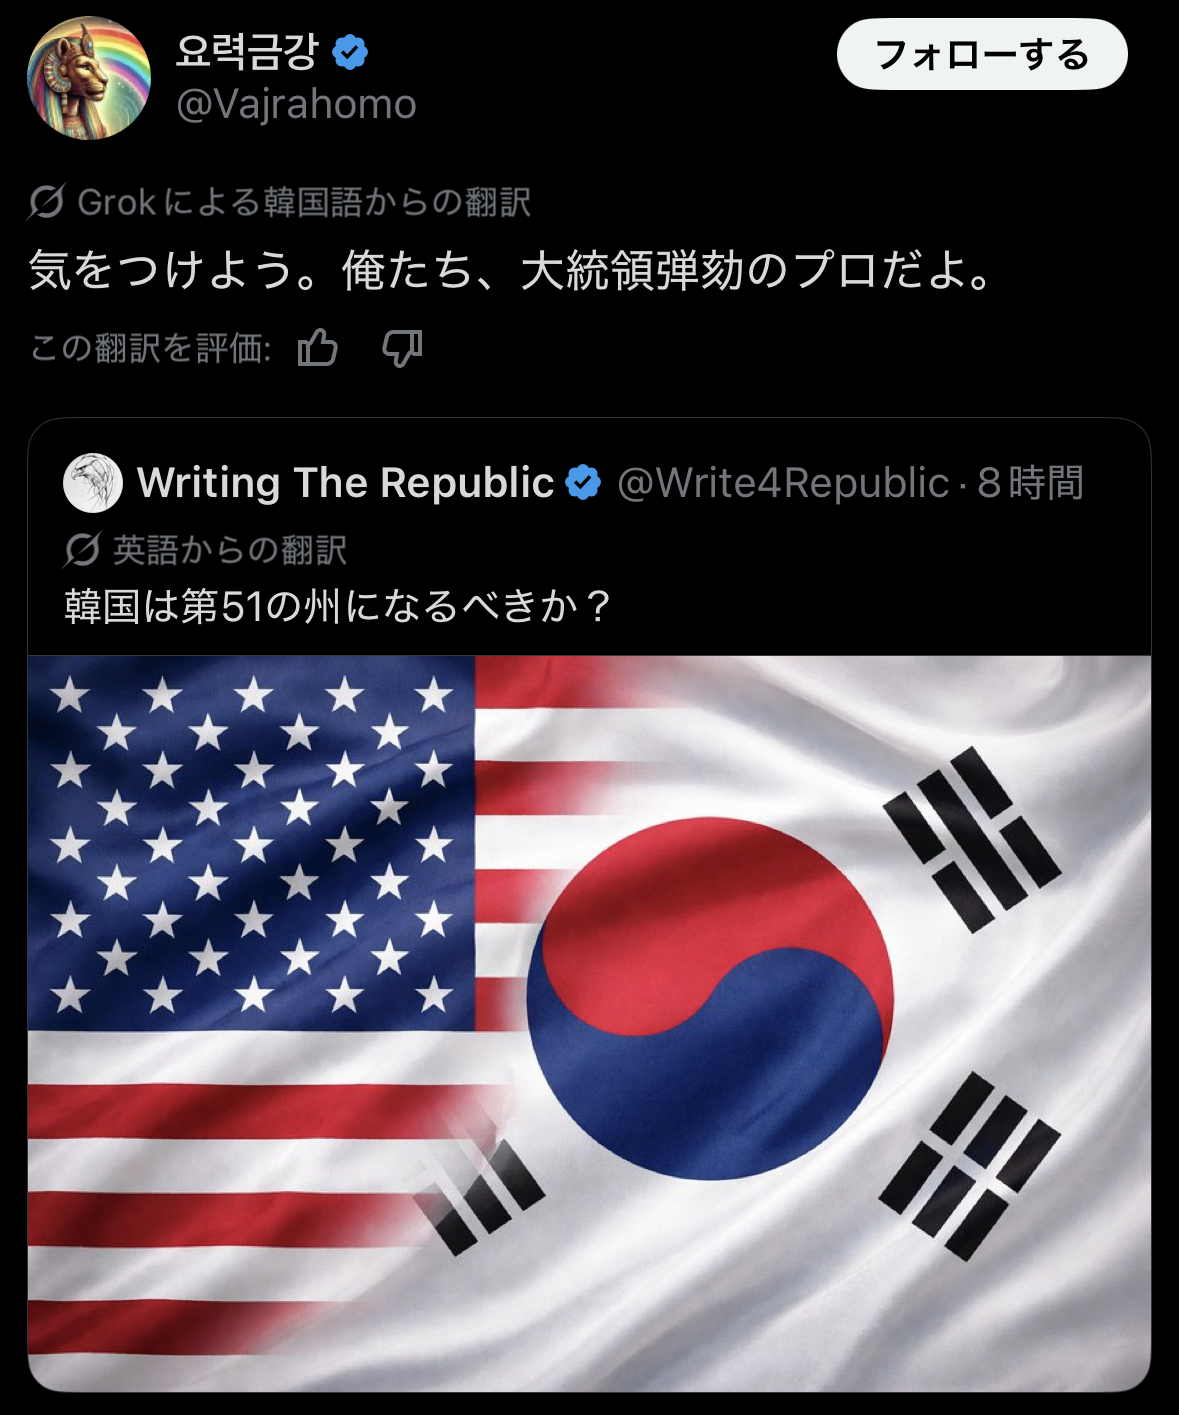
Task: Click the 'この翻訳を評価:' rating label
Action: (x=151, y=348)
